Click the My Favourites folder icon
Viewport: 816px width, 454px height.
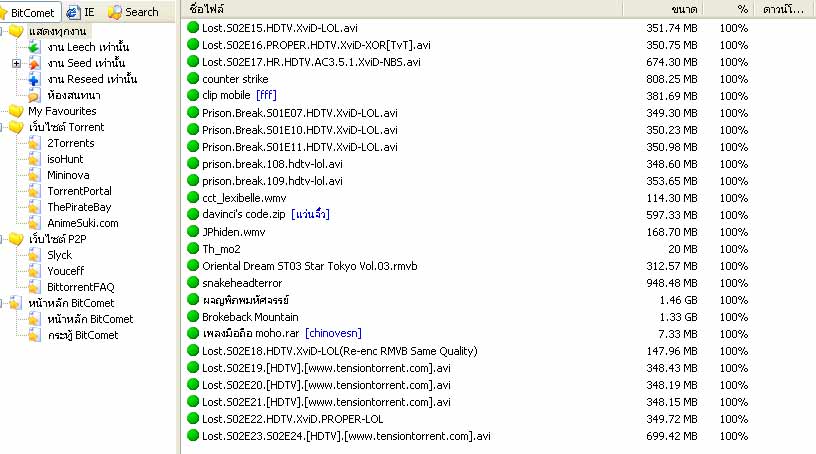(x=16, y=111)
